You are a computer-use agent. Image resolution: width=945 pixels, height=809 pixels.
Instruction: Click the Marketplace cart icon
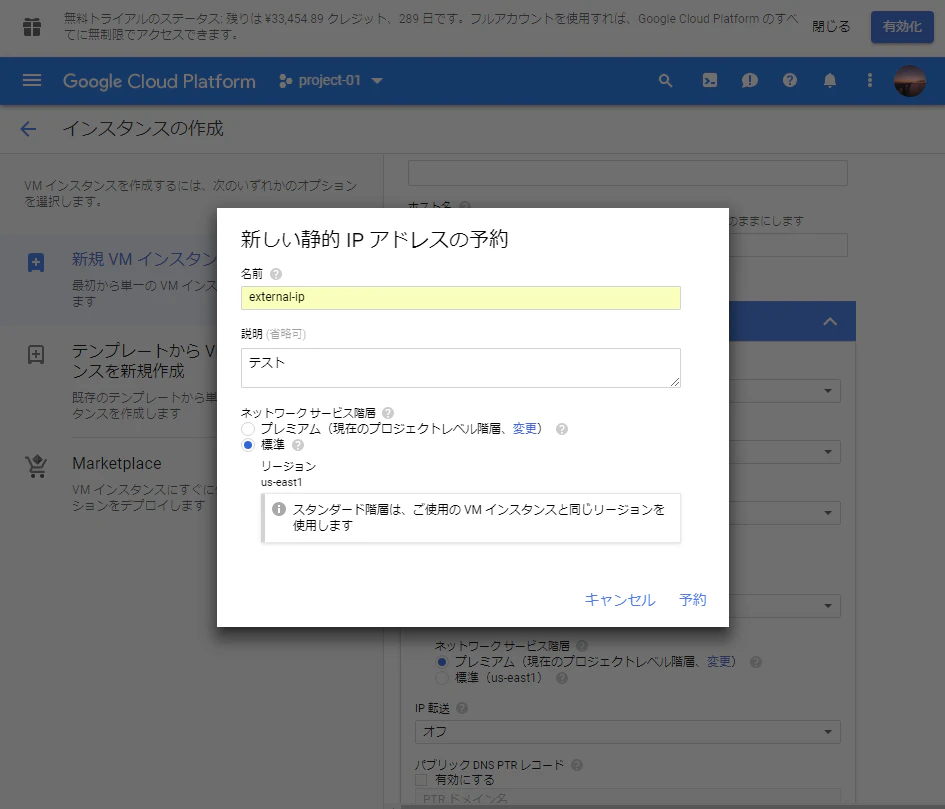(x=36, y=466)
